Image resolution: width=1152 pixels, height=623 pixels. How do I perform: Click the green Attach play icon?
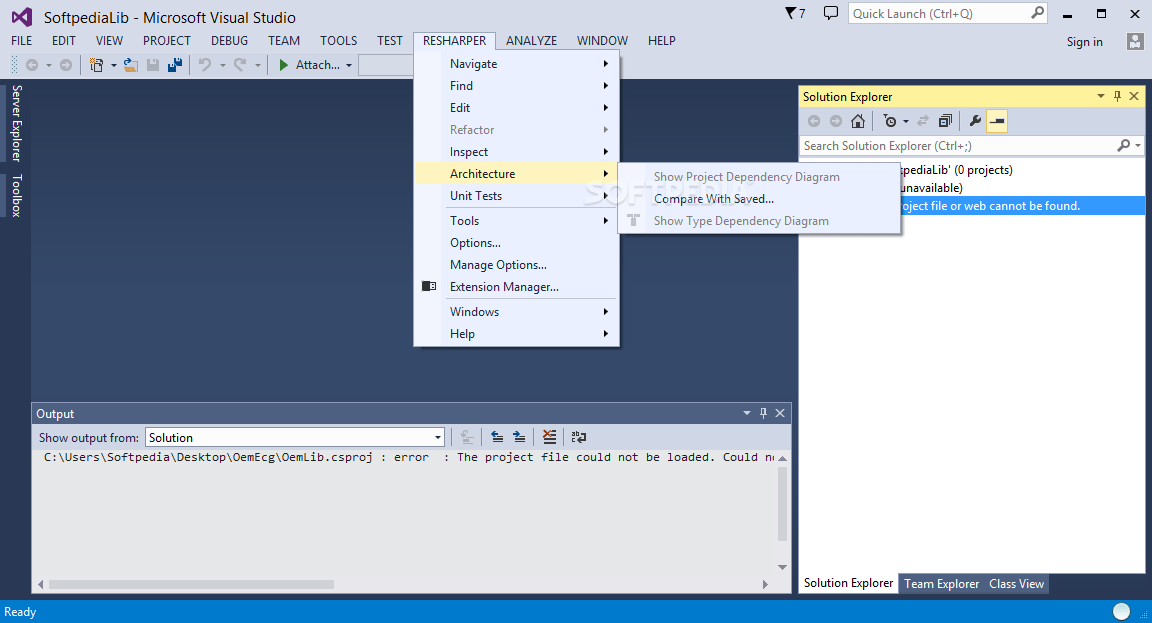point(284,65)
